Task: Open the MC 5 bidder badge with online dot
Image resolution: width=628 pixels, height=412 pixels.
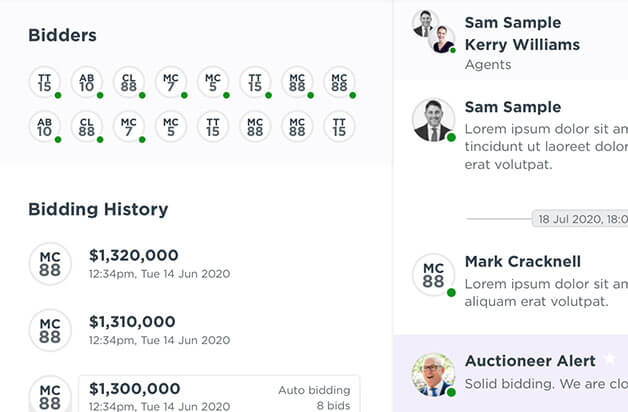Action: 213,82
